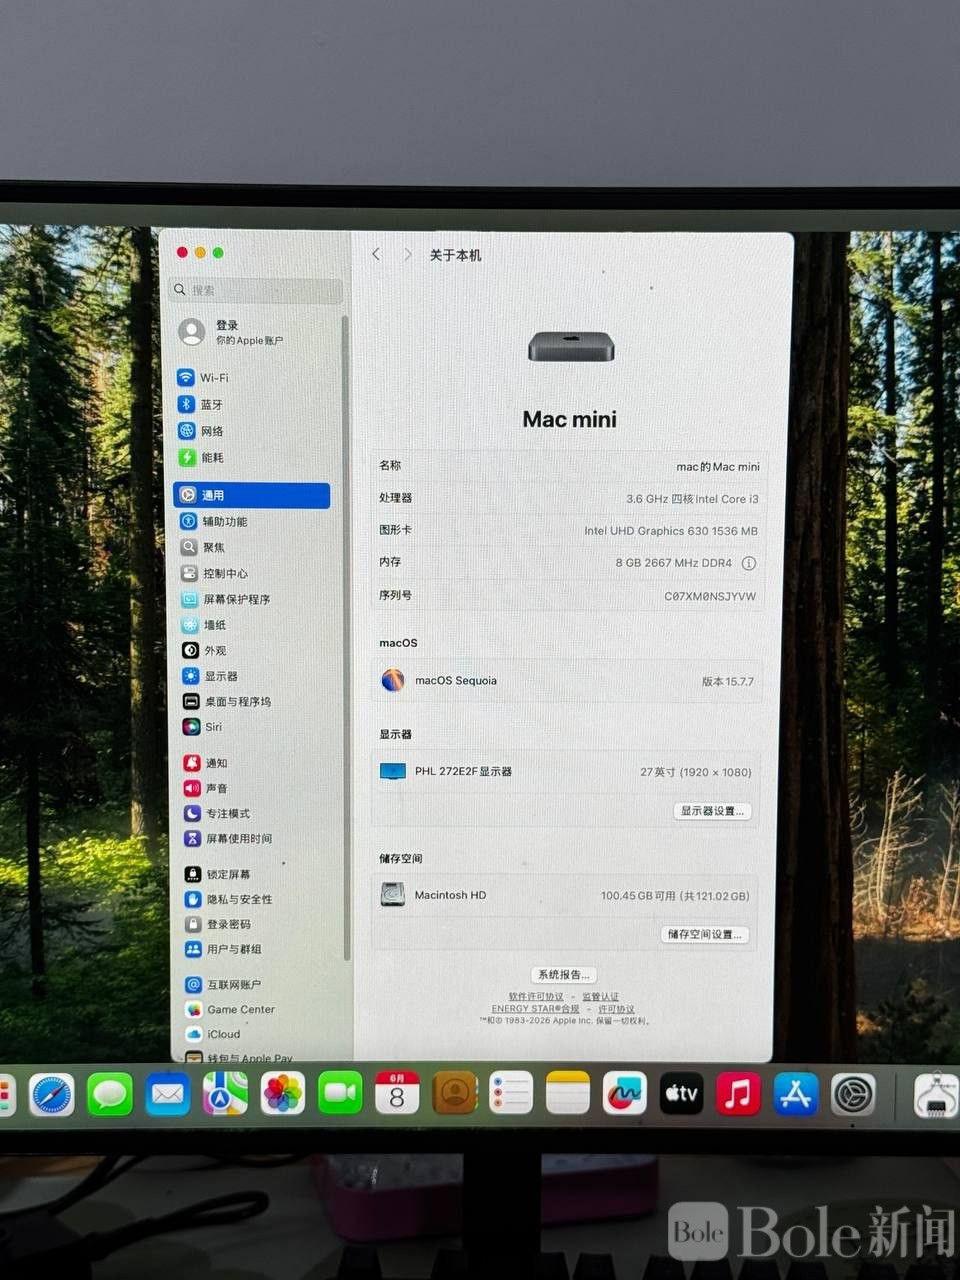Click 储存空间设置 button
The image size is (960, 1280).
click(705, 934)
